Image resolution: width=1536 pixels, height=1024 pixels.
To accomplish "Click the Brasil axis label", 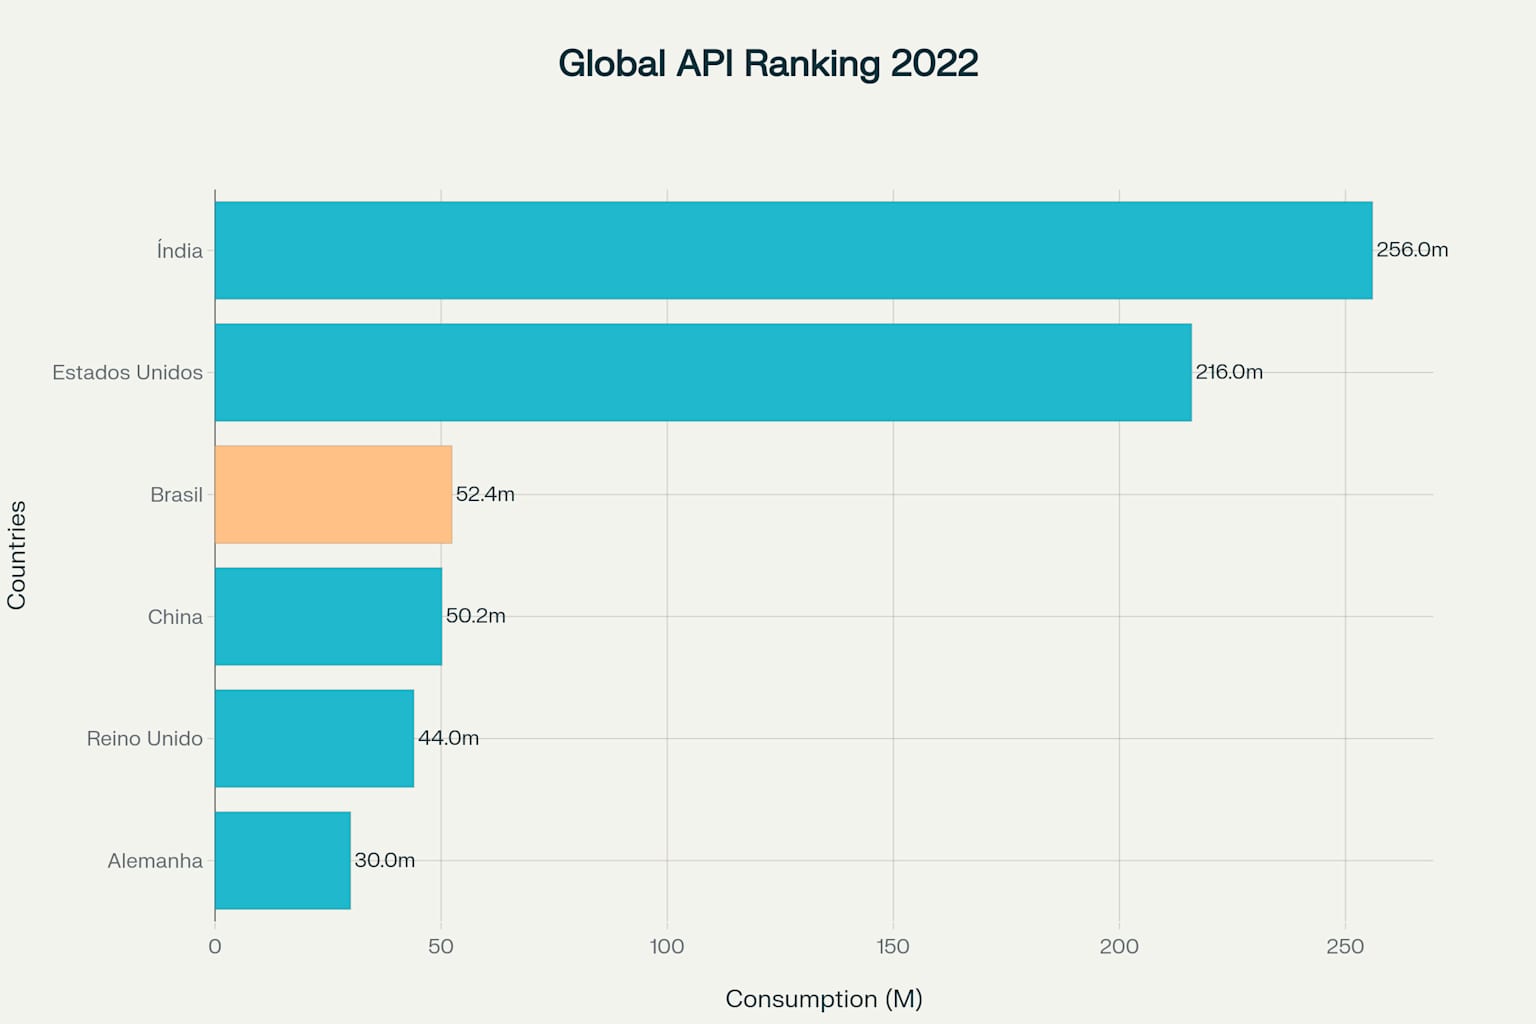I will pos(177,494).
